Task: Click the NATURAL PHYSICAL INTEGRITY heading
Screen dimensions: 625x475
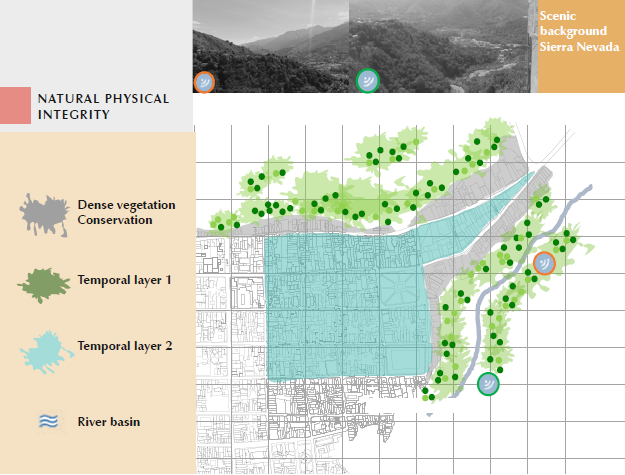Action: point(102,107)
